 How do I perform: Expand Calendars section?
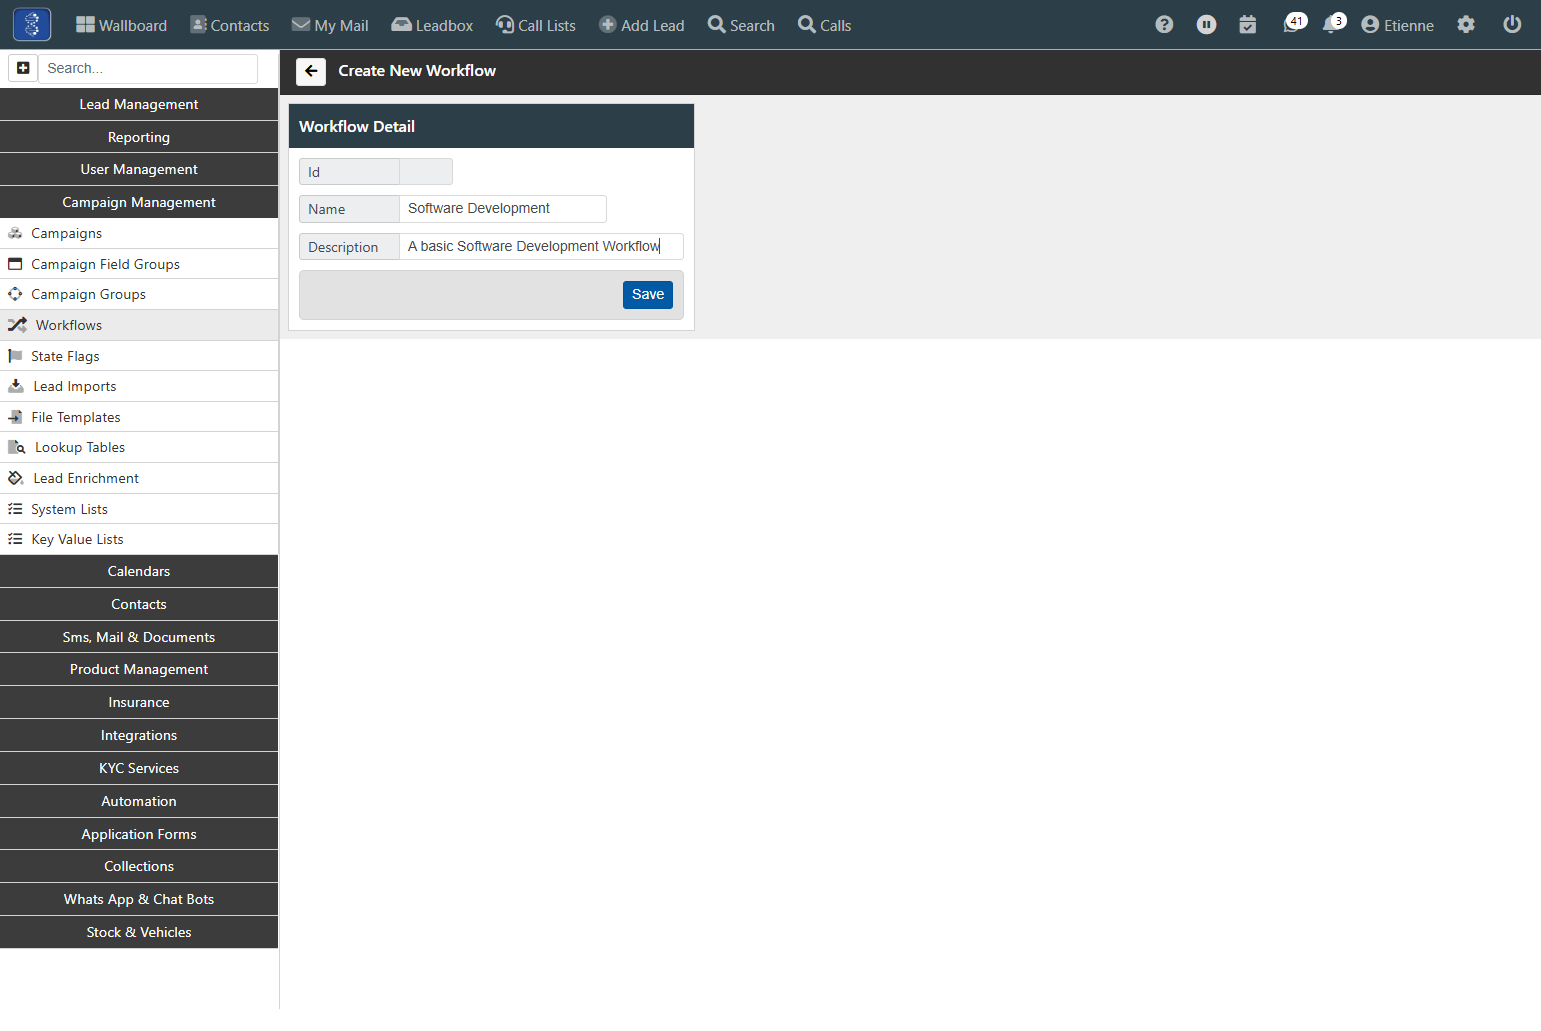(139, 571)
